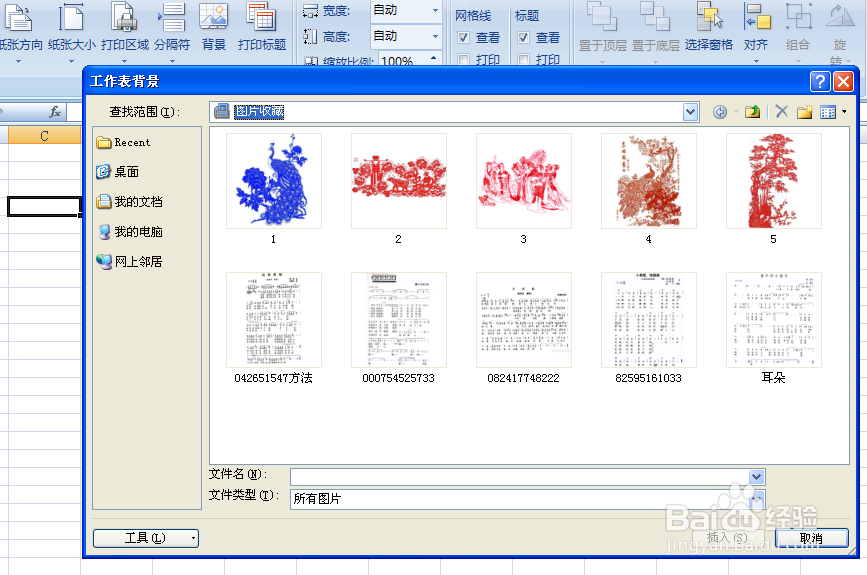The height and width of the screenshot is (575, 867).
Task: Open the selection pane (选择窗格)
Action: click(708, 28)
